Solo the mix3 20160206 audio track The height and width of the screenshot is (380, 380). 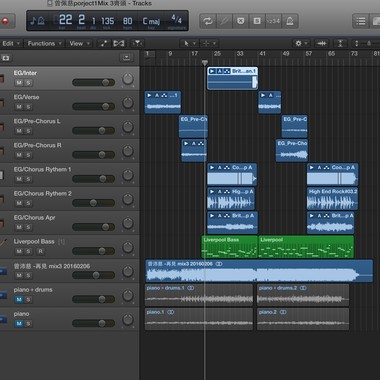[28, 275]
